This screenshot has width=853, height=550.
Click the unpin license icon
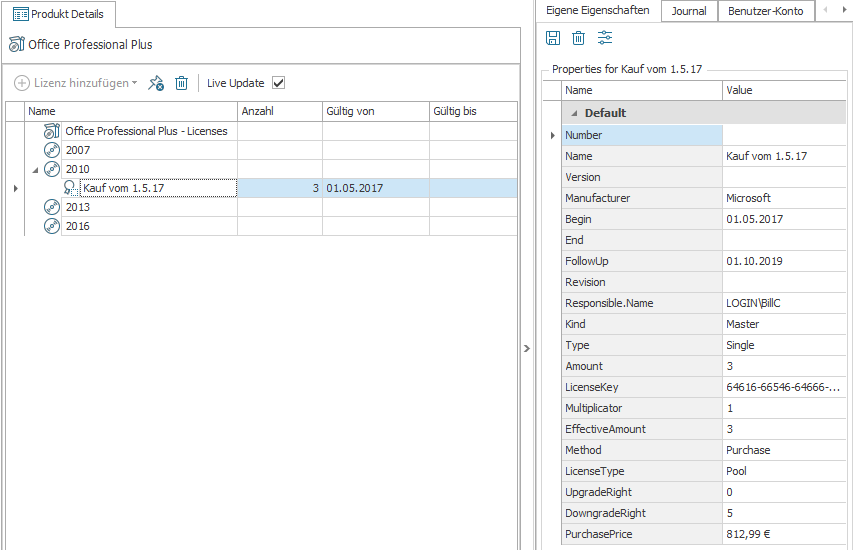(155, 83)
